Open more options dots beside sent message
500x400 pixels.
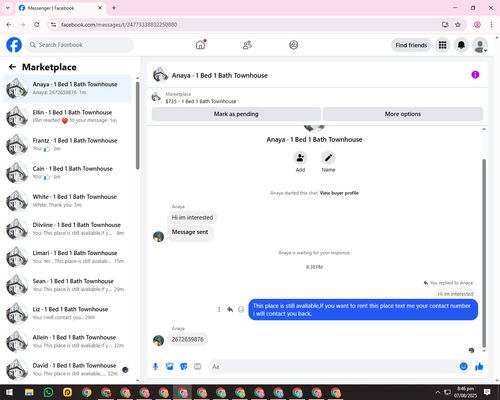pyautogui.click(x=219, y=309)
